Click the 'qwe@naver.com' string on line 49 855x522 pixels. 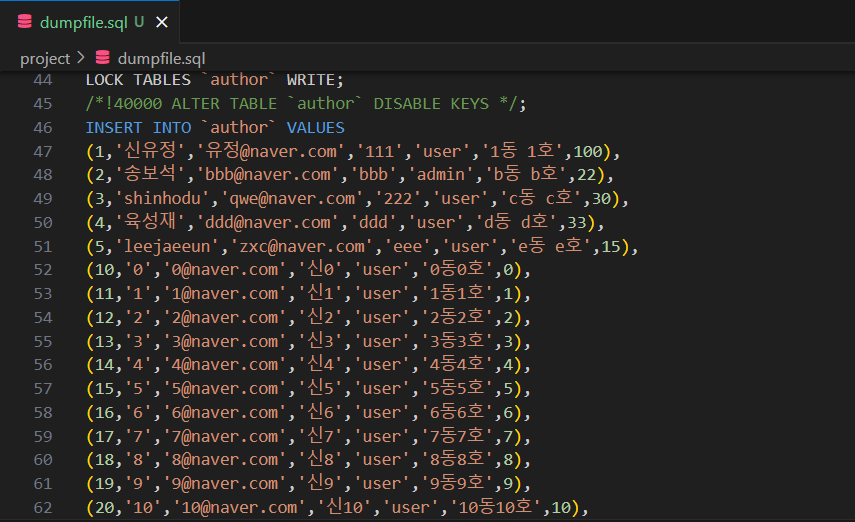(x=292, y=199)
